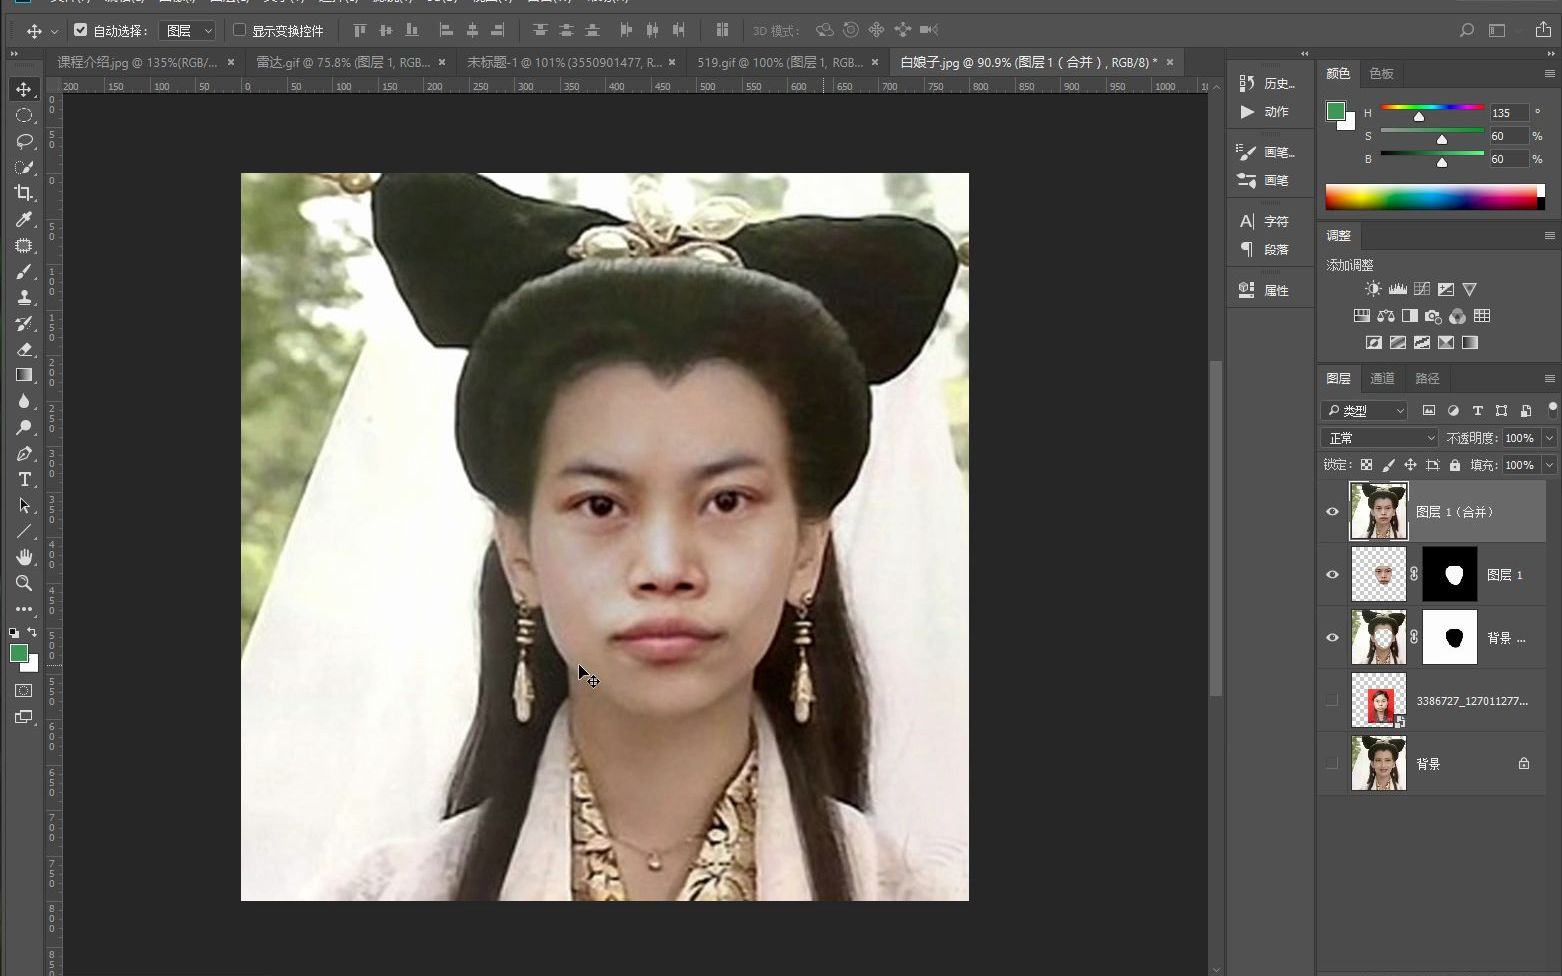Add a Photo Filter adjustment

coord(1433,316)
